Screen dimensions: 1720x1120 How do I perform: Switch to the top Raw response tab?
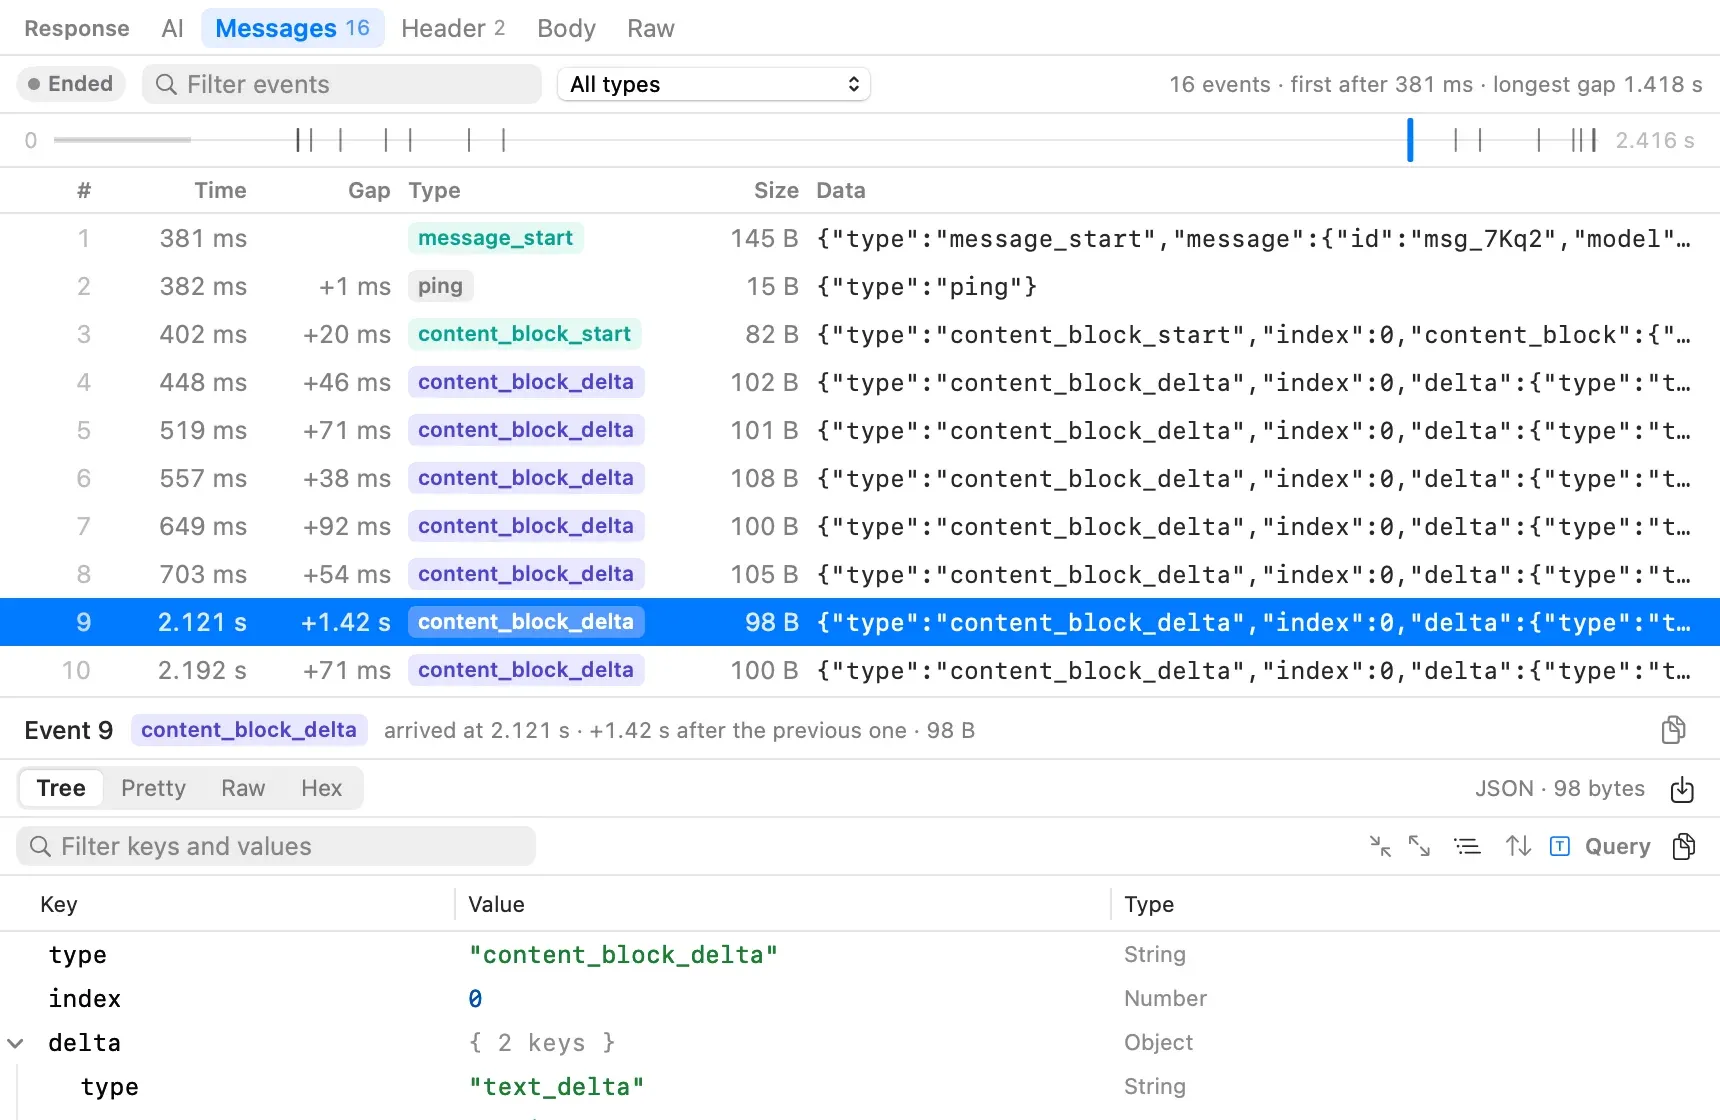pos(651,28)
